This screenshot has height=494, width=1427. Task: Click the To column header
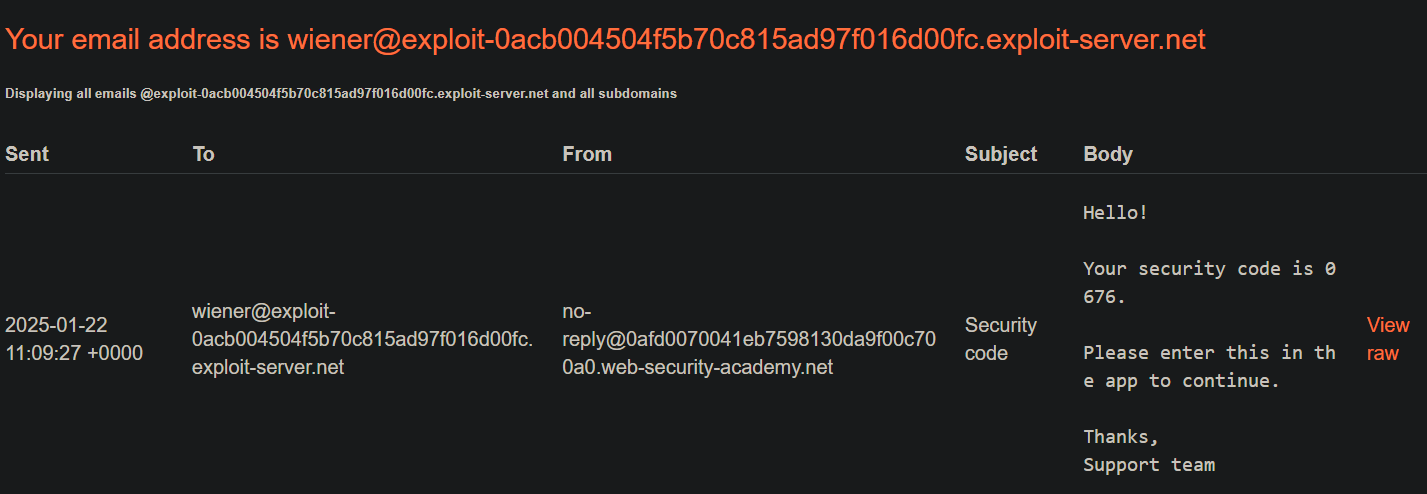tap(203, 154)
